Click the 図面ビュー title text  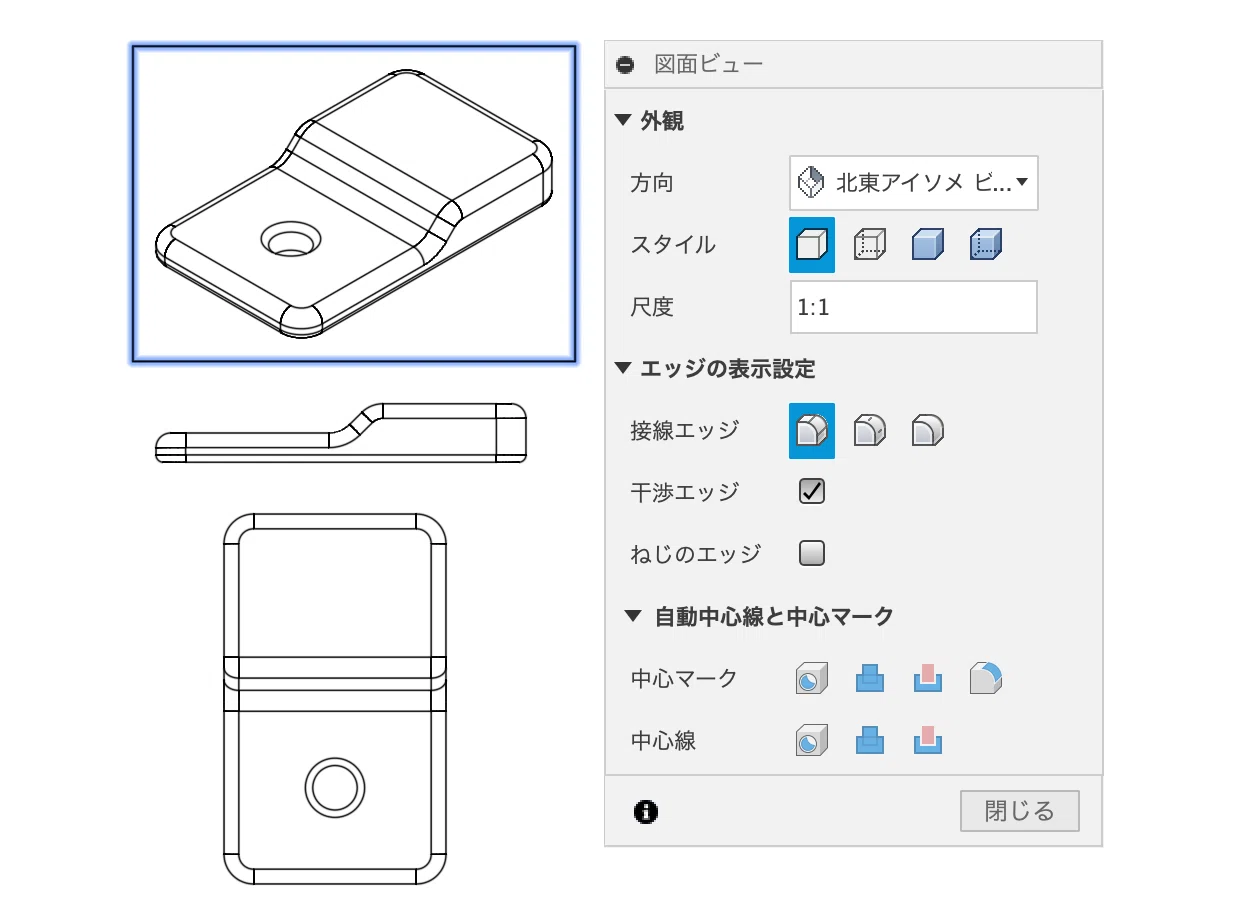[709, 65]
